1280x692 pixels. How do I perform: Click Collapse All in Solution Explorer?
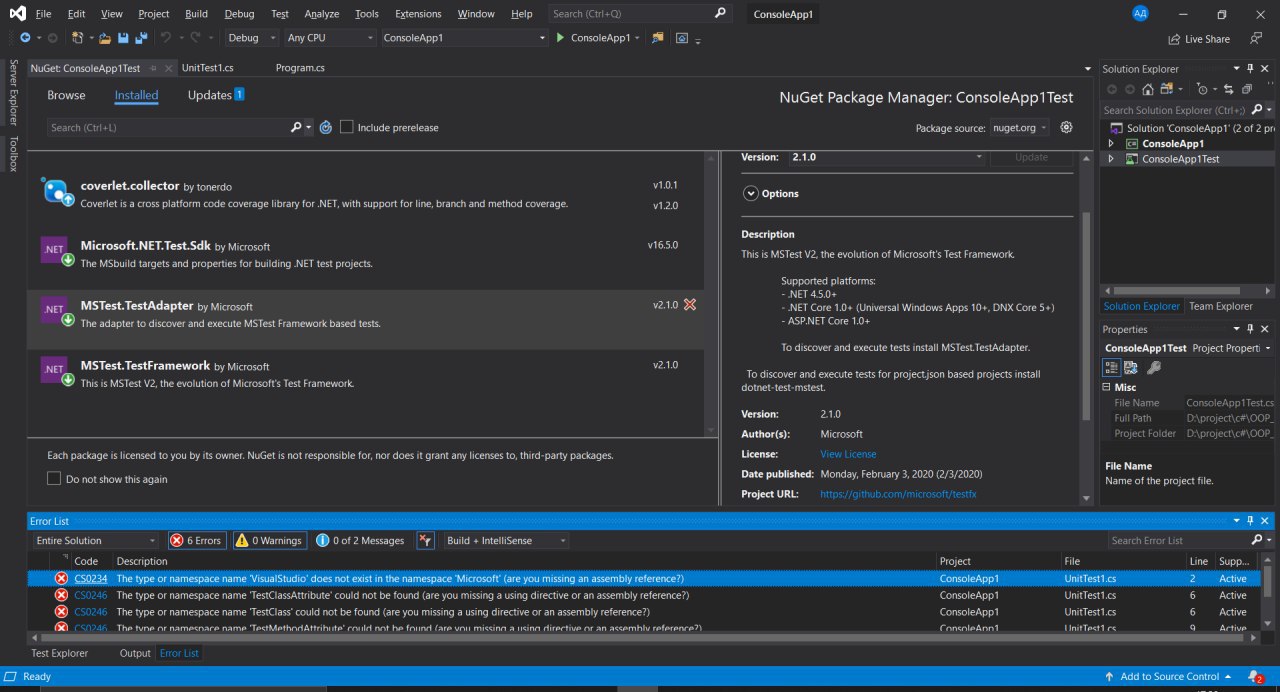pos(1246,89)
